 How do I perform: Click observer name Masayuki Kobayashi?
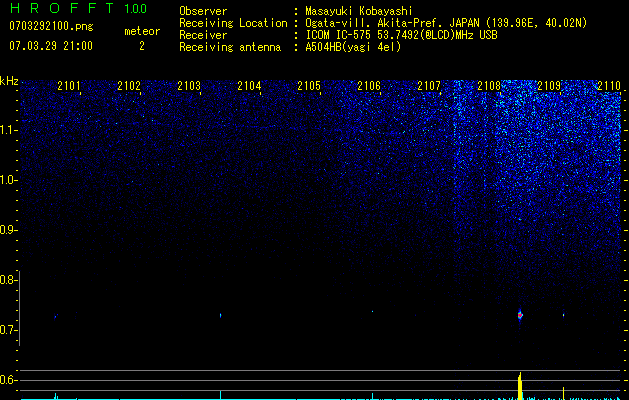359,11
